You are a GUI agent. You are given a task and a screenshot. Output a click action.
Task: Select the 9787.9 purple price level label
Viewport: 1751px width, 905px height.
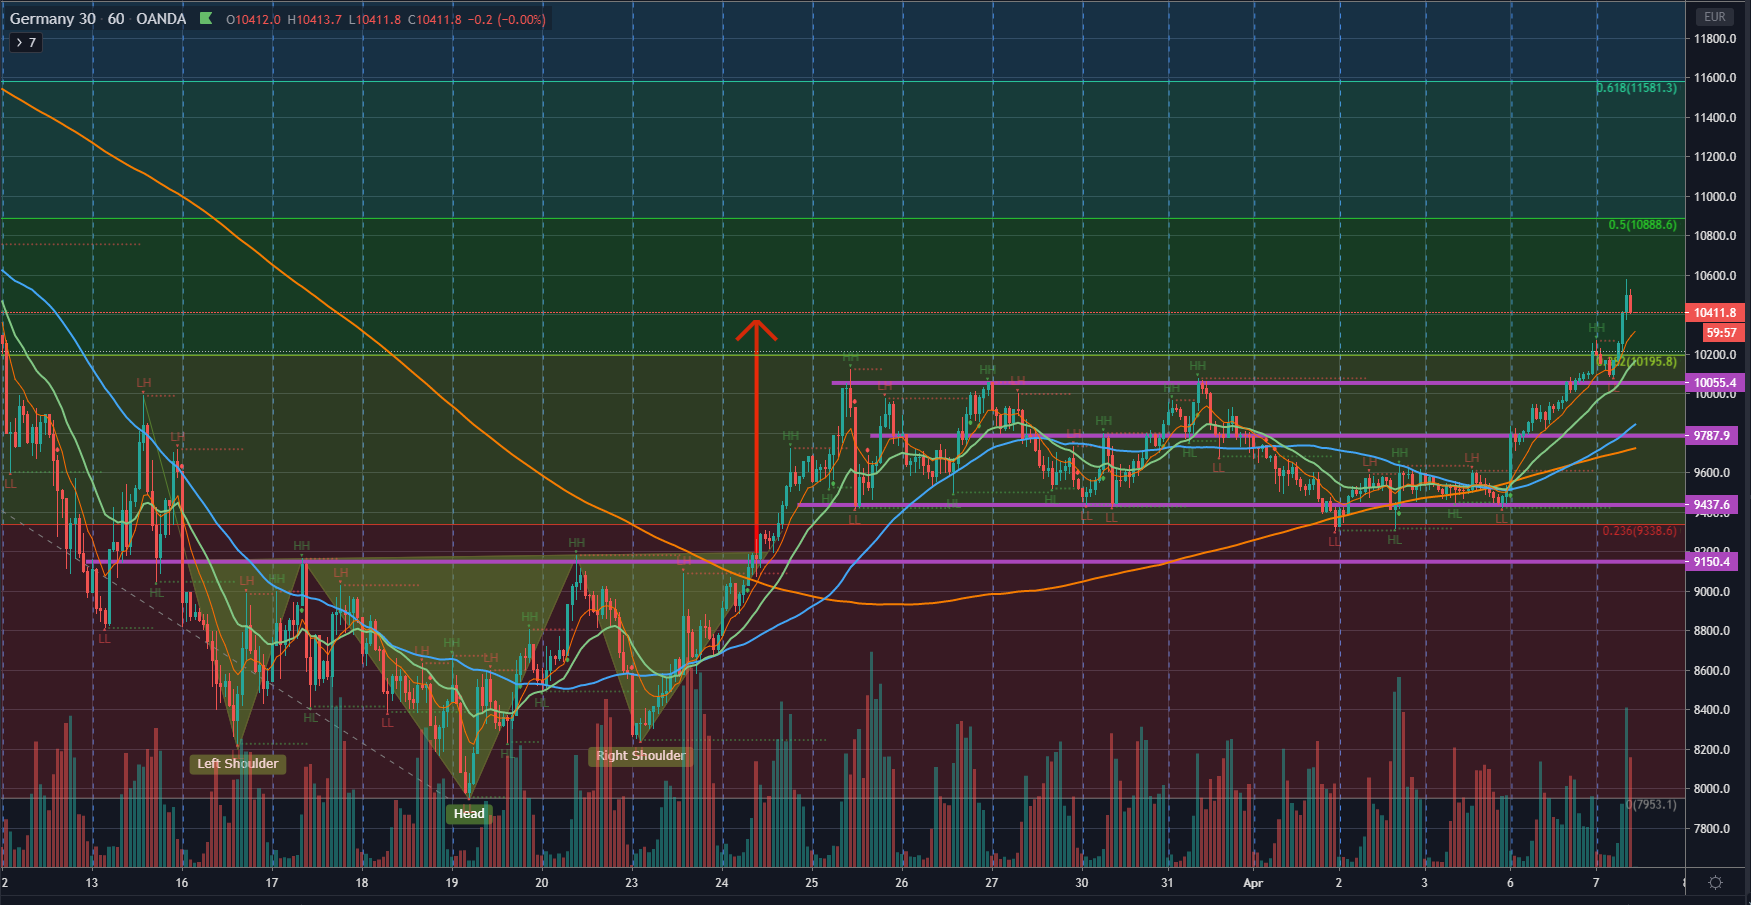[1712, 436]
